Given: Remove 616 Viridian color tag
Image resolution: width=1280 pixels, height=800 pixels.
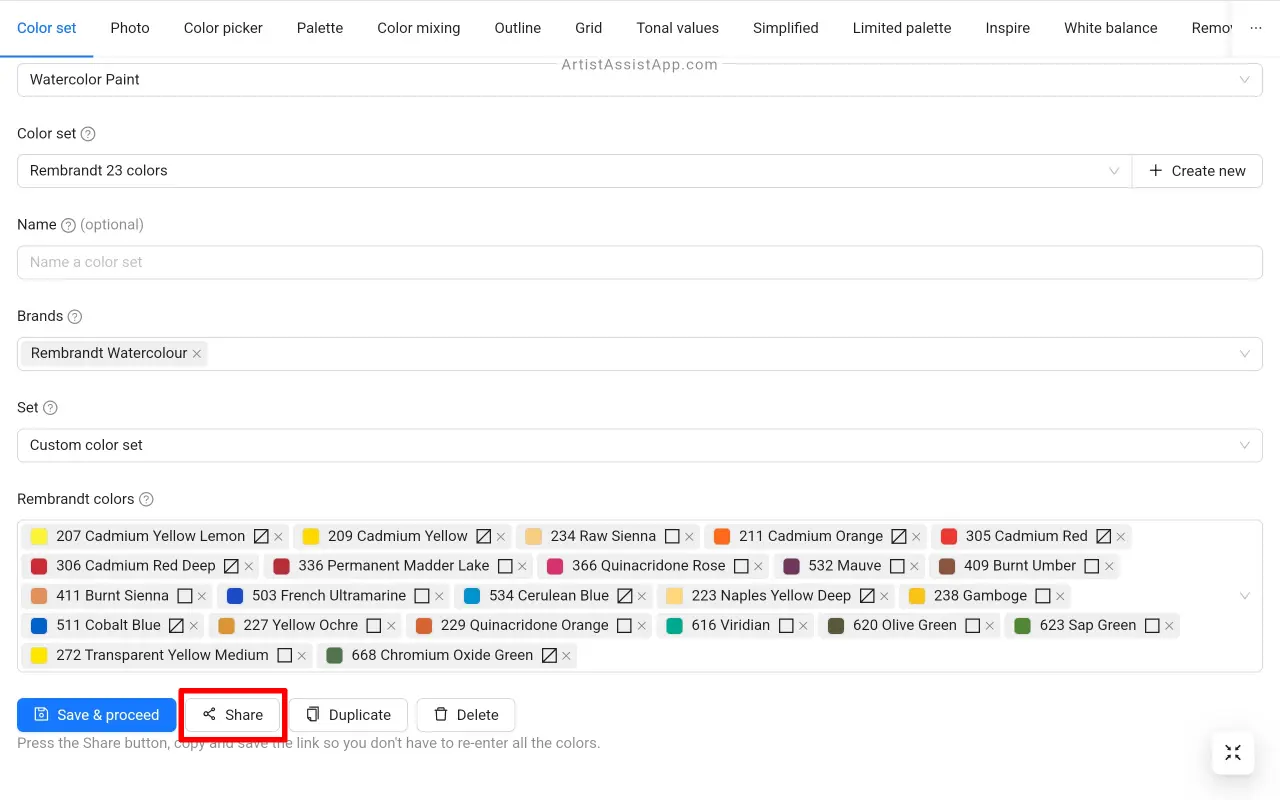Looking at the screenshot, I should [803, 627].
